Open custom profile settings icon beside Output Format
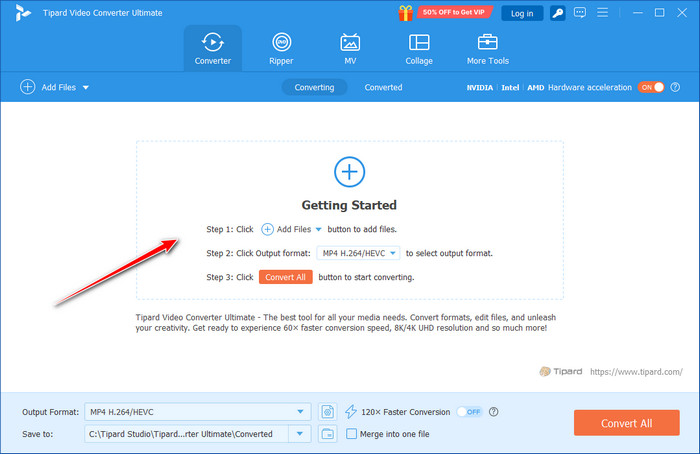This screenshot has height=454, width=700. (x=327, y=412)
